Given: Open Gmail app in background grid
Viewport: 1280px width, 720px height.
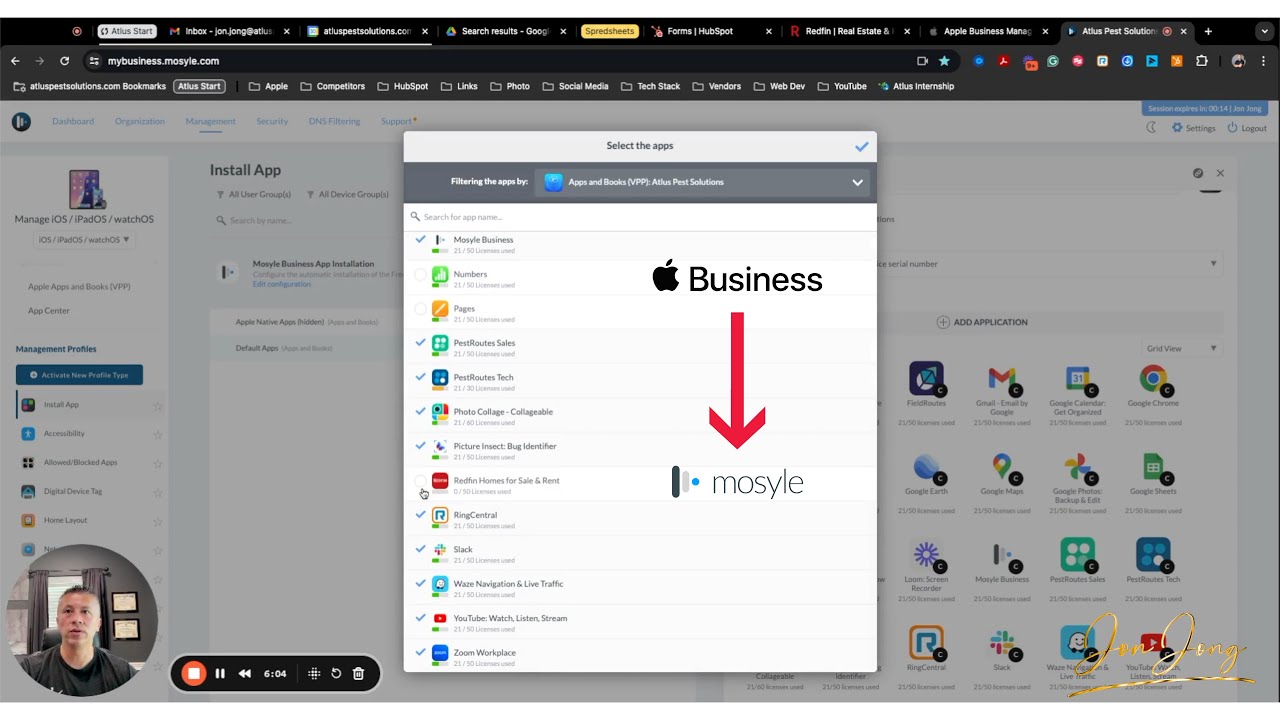Looking at the screenshot, I should 1001,380.
